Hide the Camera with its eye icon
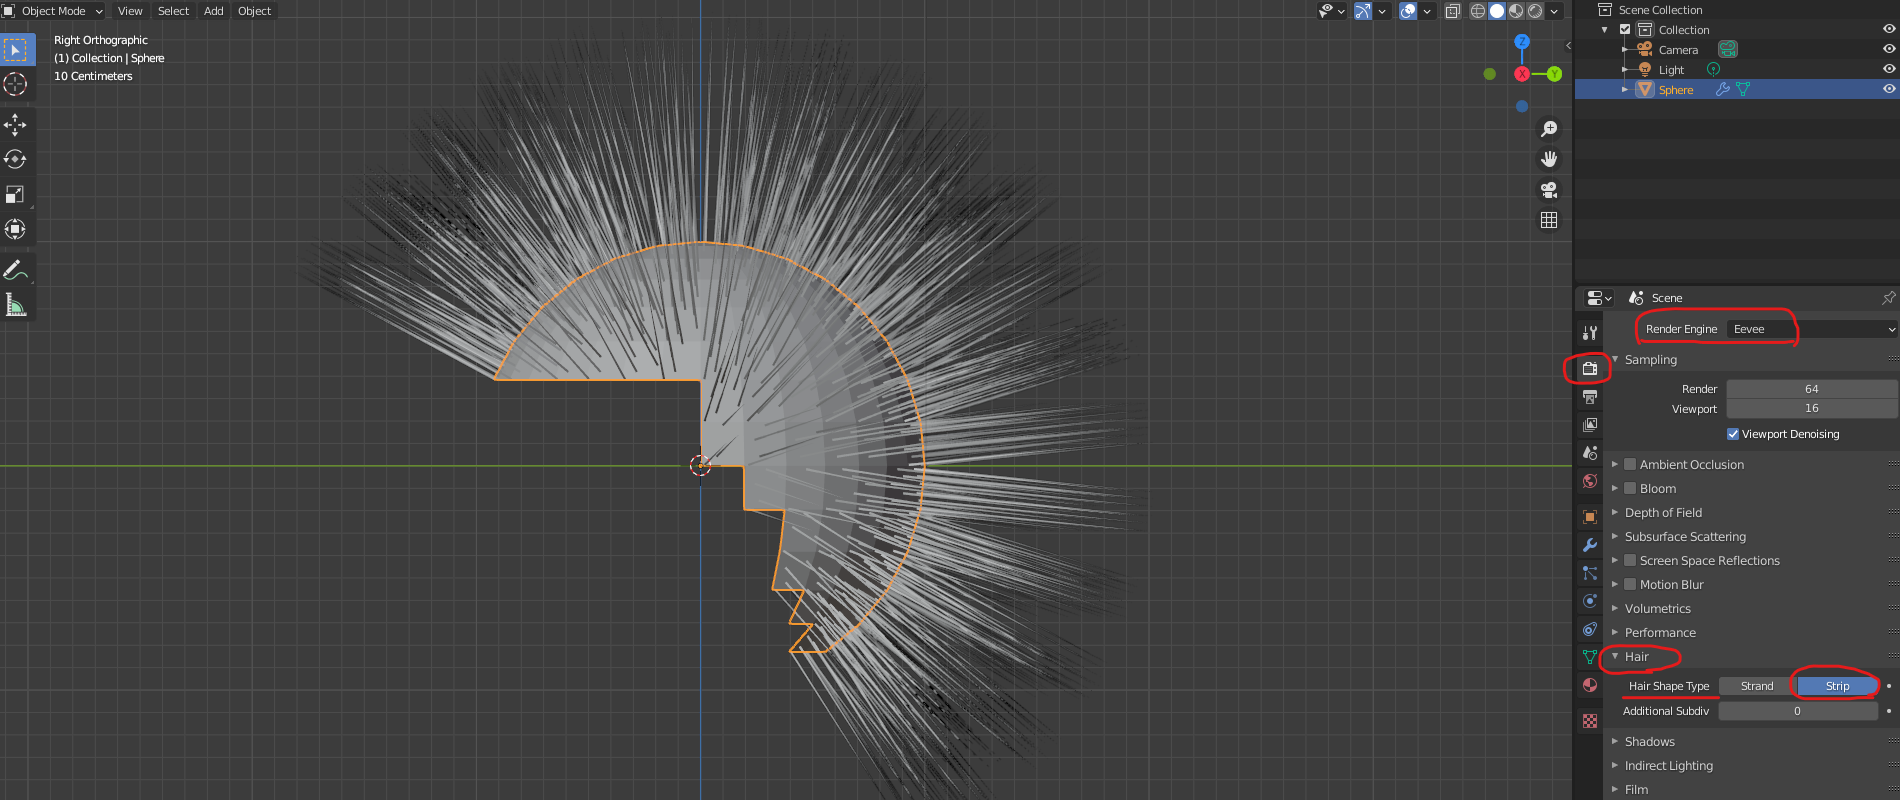Image resolution: width=1900 pixels, height=800 pixels. (1889, 49)
